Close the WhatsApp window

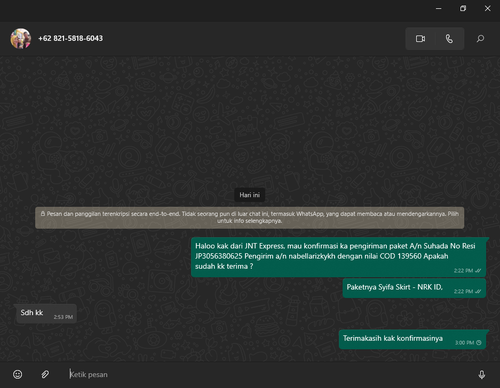(x=487, y=8)
